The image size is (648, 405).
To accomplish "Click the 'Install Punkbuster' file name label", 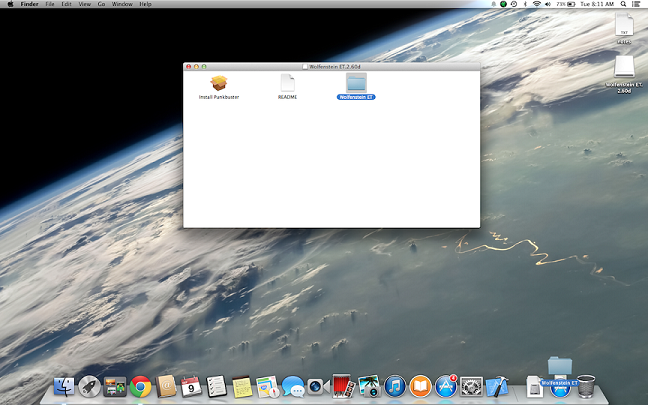I will coord(219,97).
